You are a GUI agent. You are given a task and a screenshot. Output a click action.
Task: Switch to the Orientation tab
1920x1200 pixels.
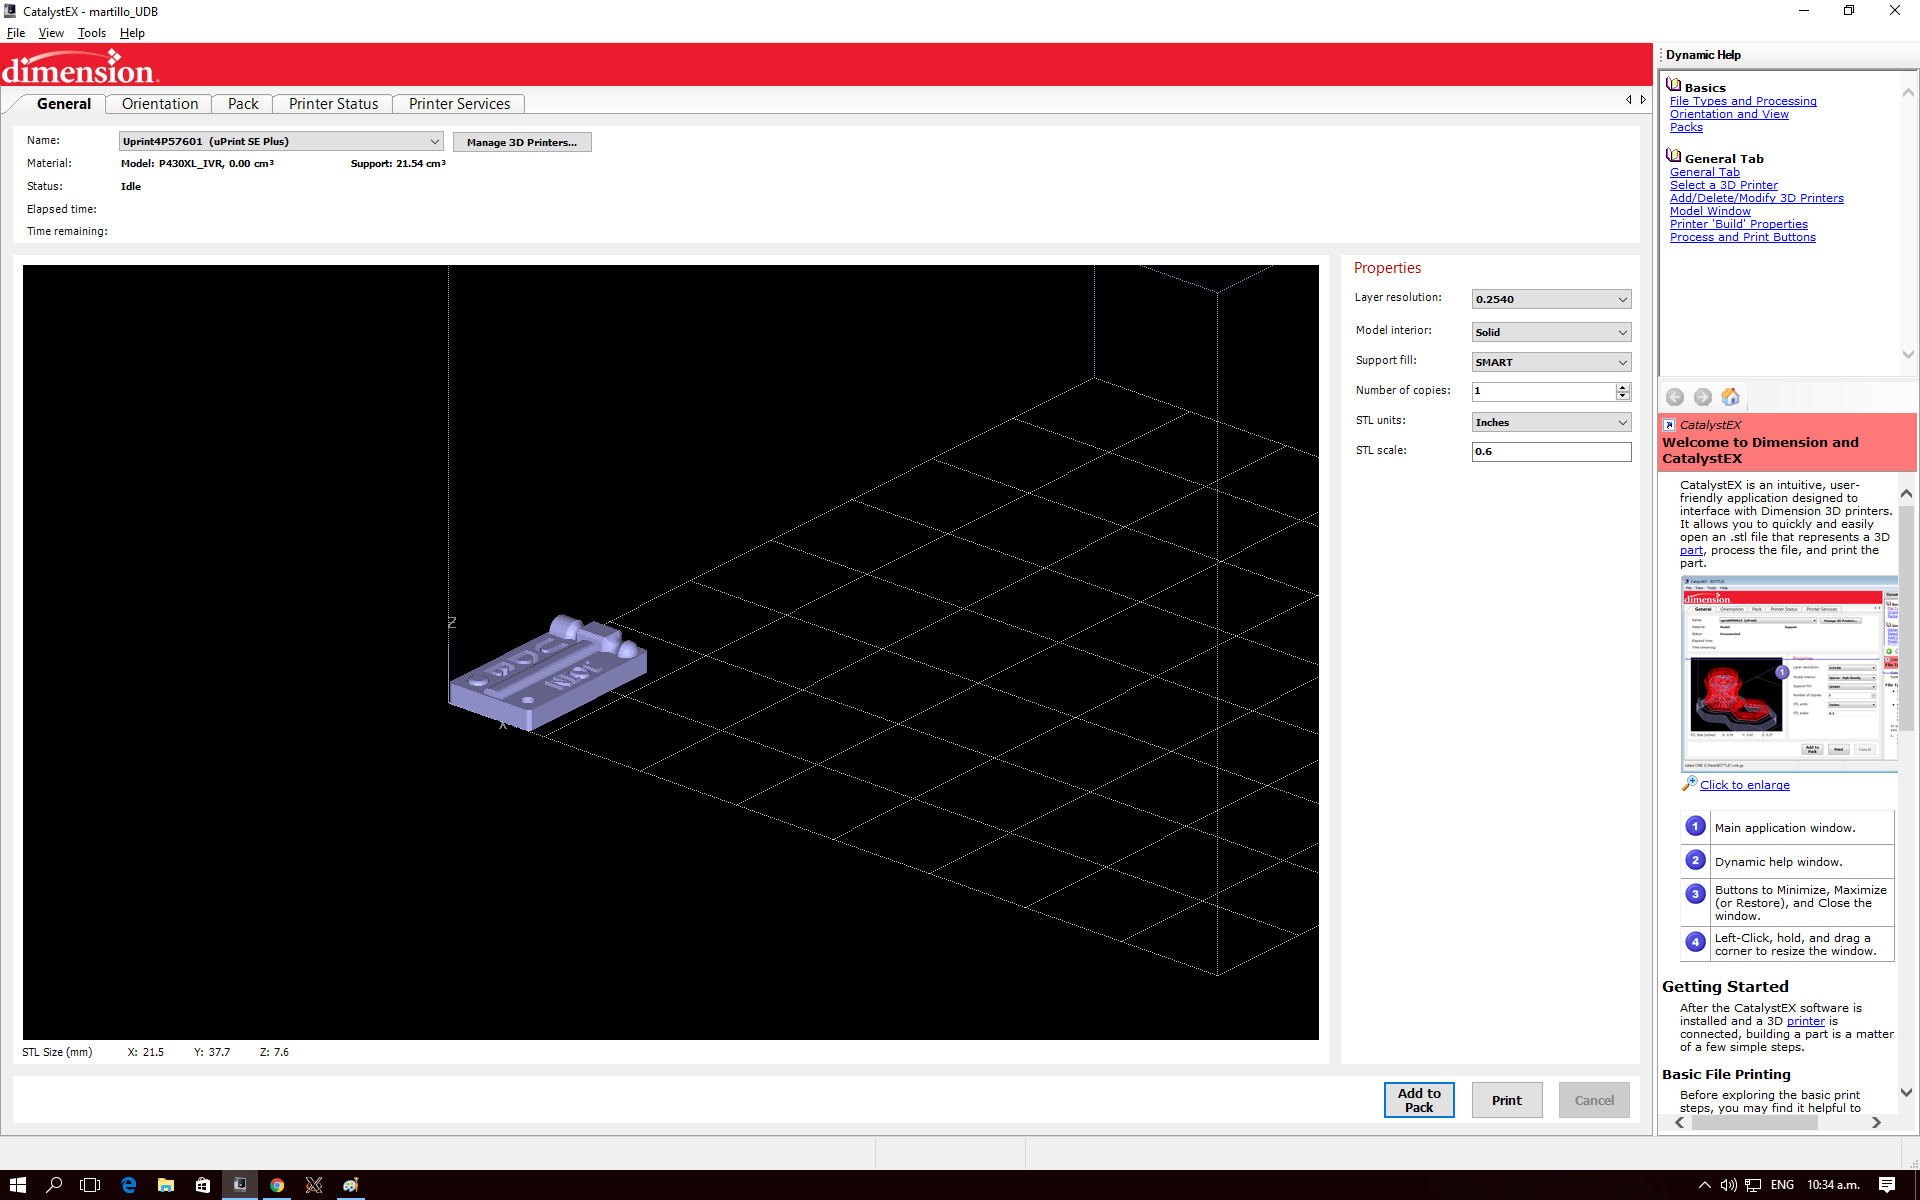160,104
